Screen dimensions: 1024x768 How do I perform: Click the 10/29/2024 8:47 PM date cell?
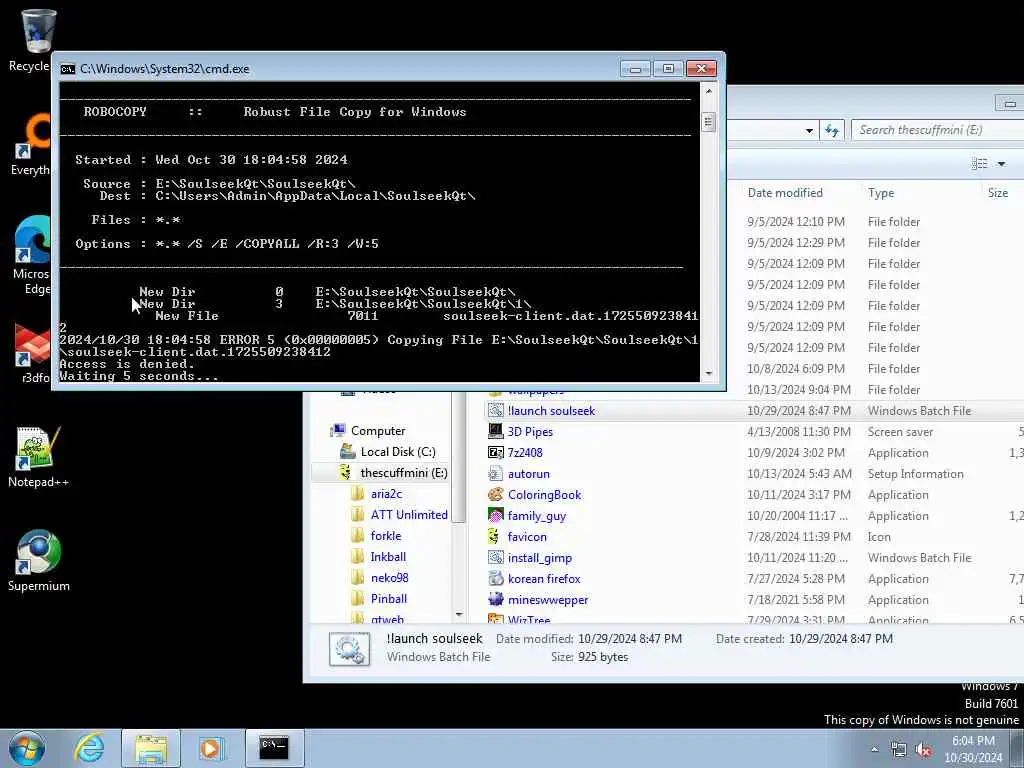799,411
